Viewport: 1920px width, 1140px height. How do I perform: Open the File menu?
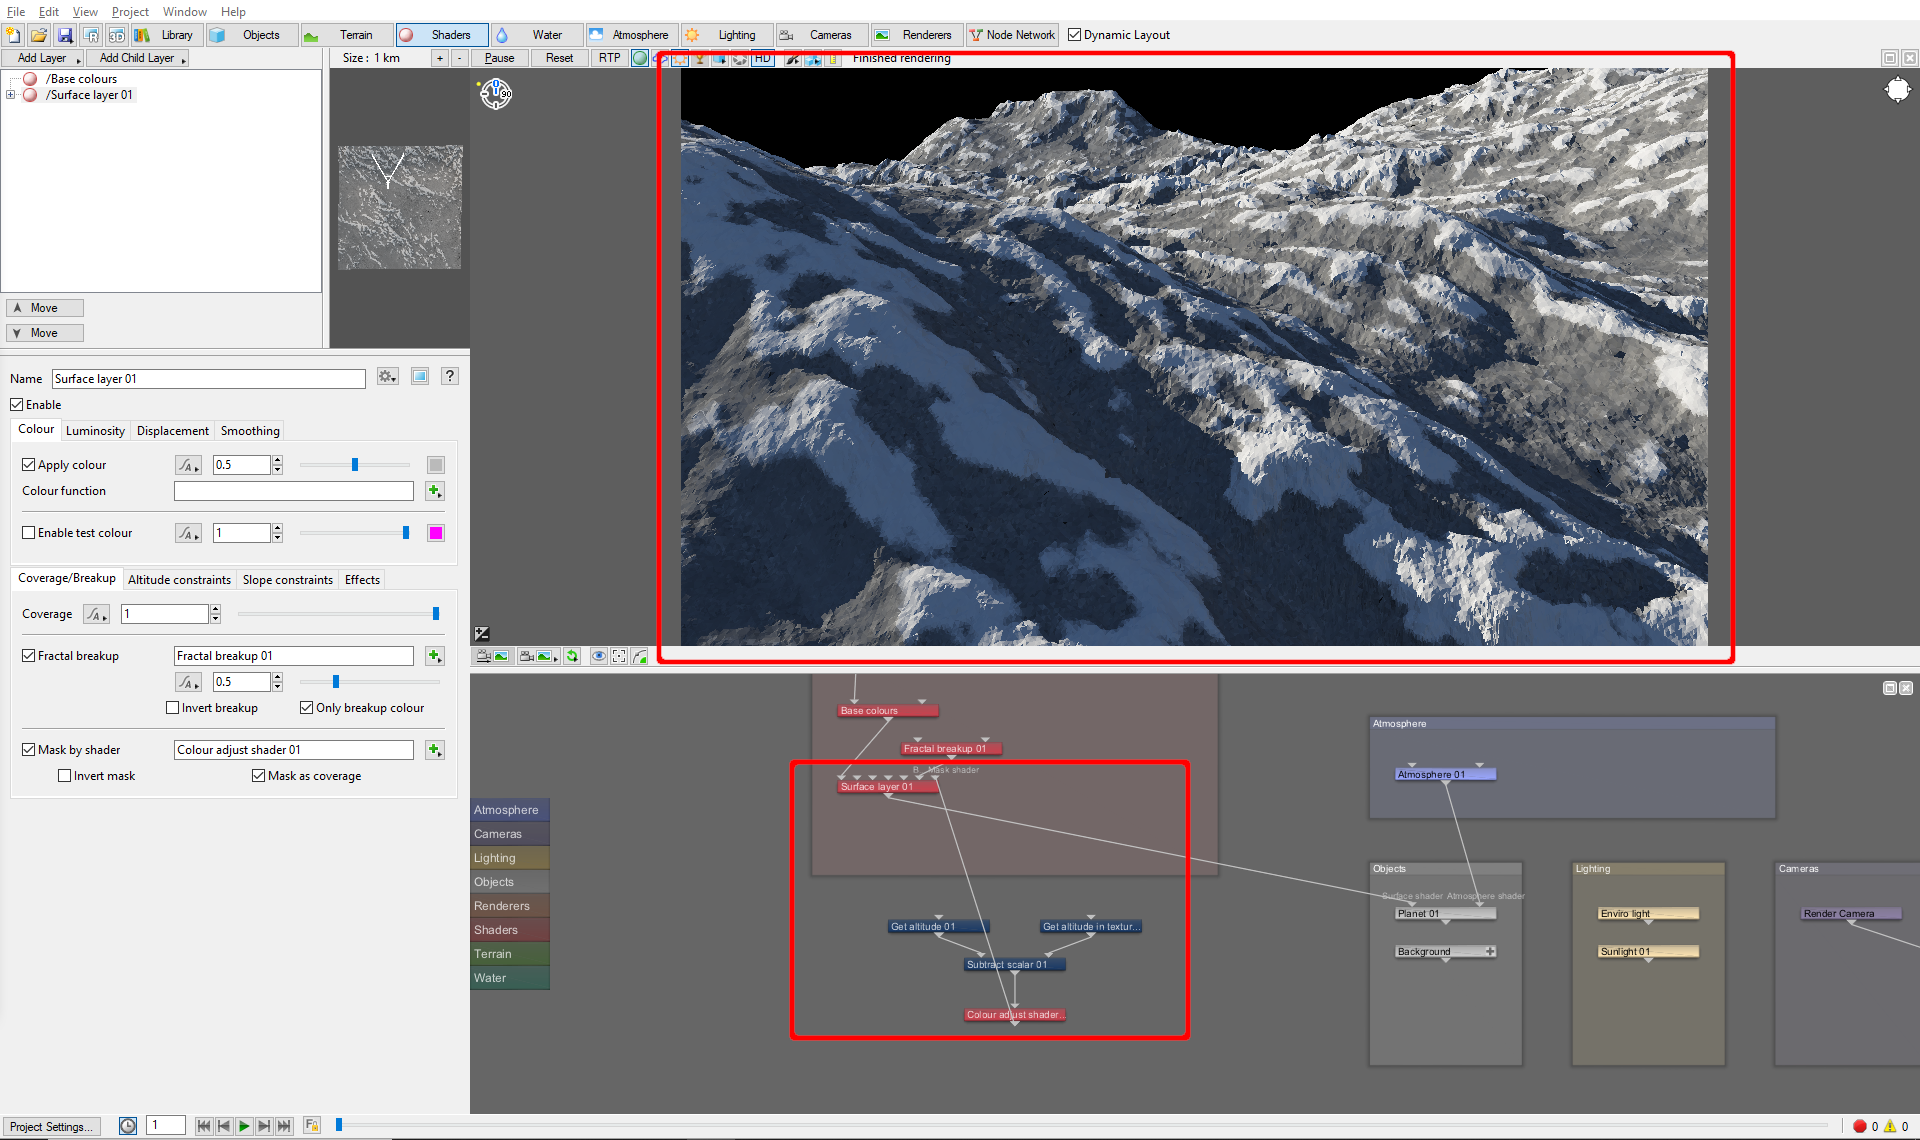tap(16, 12)
